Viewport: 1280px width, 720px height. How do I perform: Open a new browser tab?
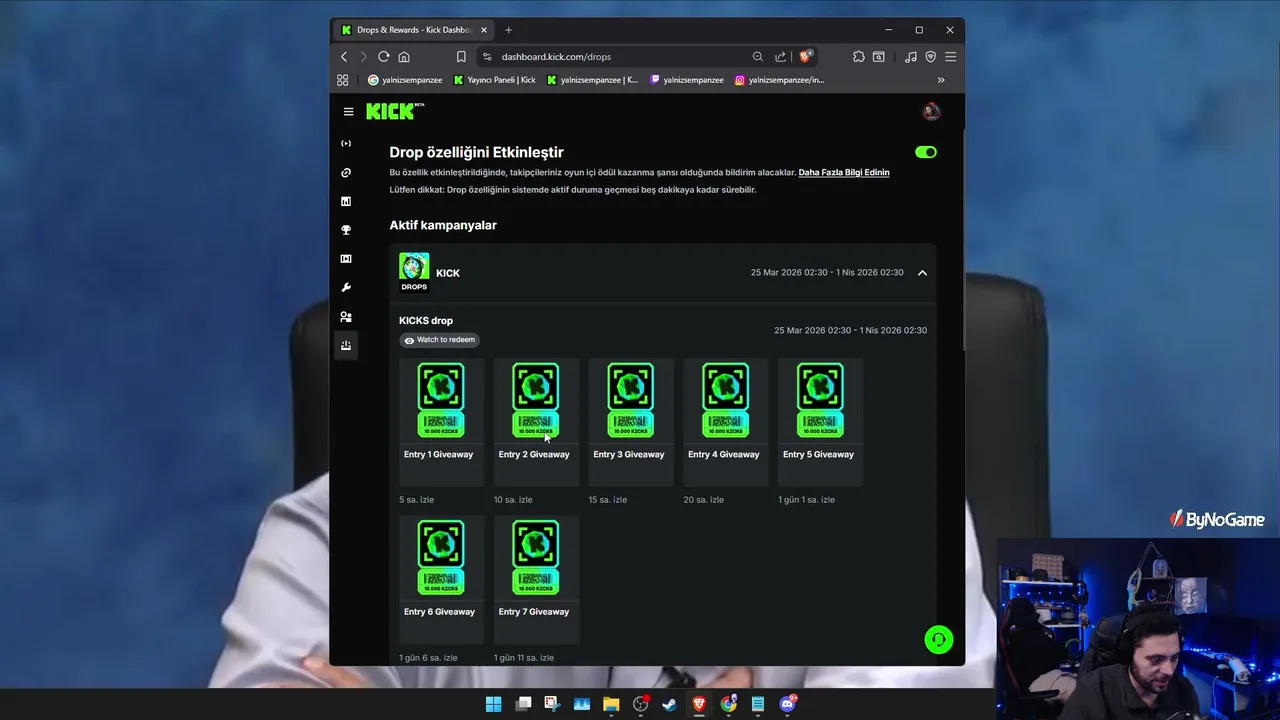click(x=508, y=30)
